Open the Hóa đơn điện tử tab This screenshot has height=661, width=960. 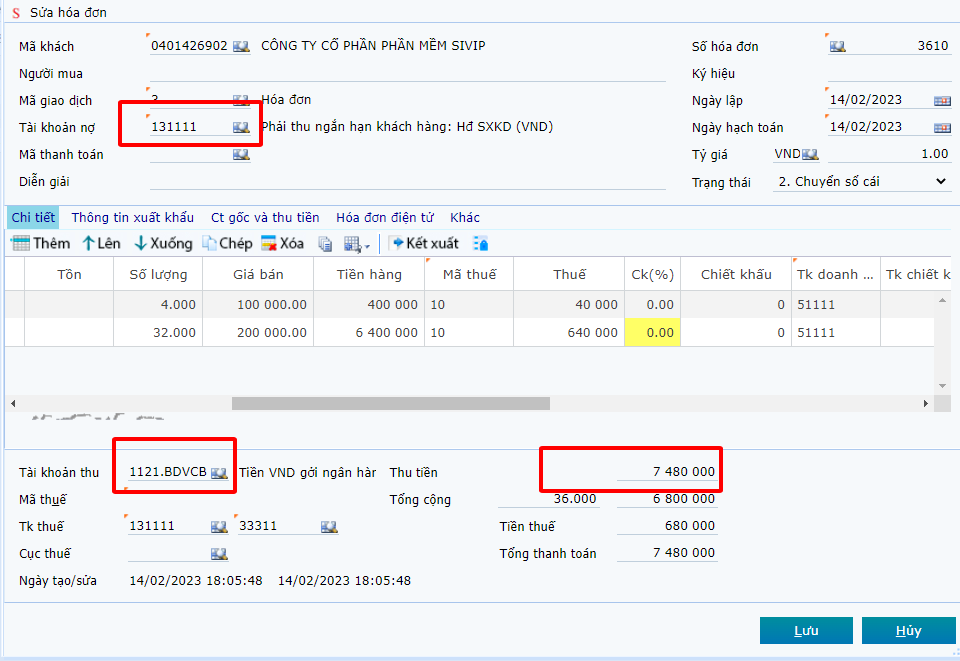click(x=385, y=217)
